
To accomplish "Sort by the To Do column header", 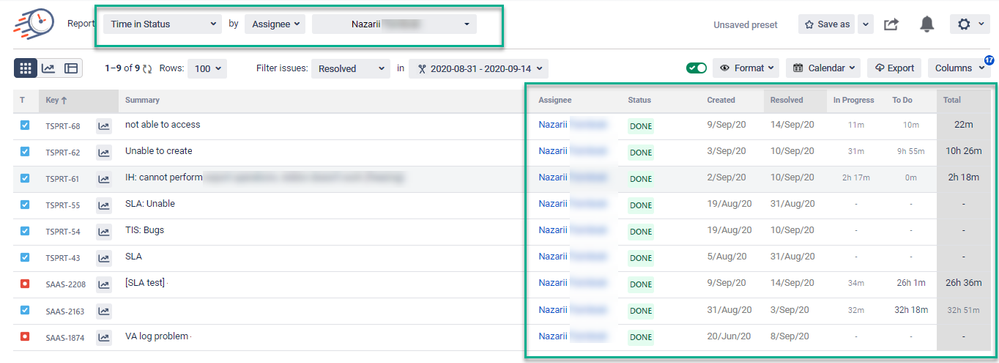I will tap(903, 100).
